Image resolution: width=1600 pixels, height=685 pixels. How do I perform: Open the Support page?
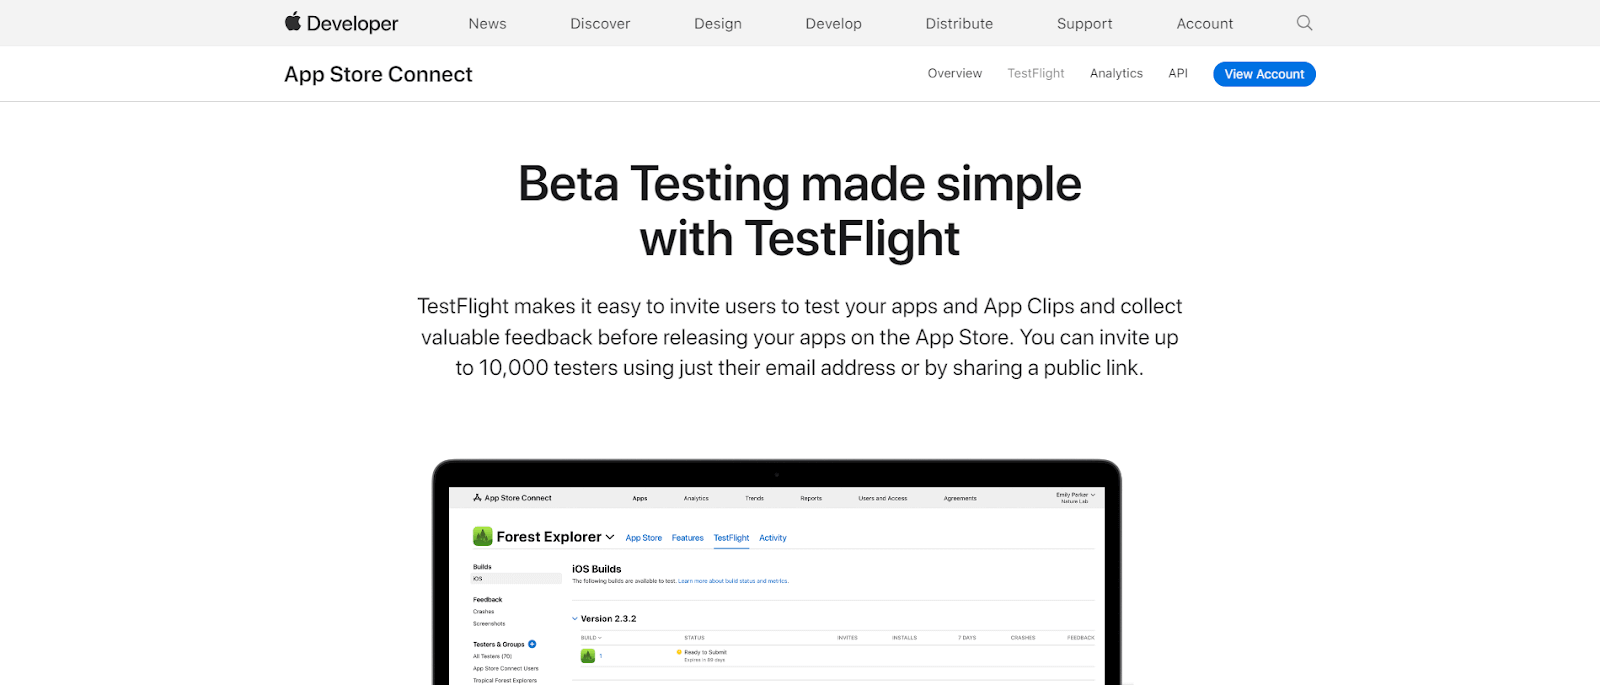(1084, 24)
